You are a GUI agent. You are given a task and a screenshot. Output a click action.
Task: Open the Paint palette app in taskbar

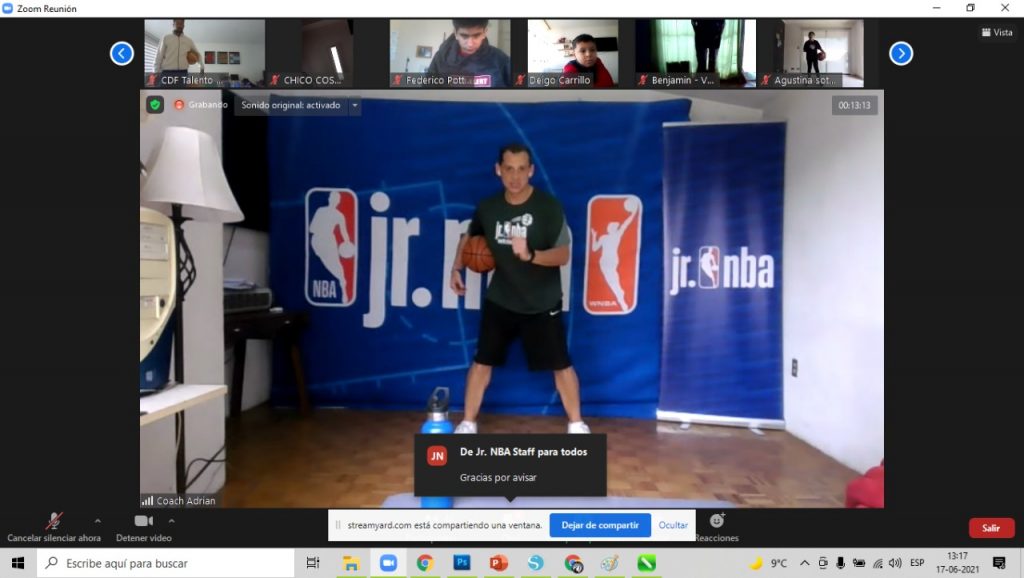609,563
